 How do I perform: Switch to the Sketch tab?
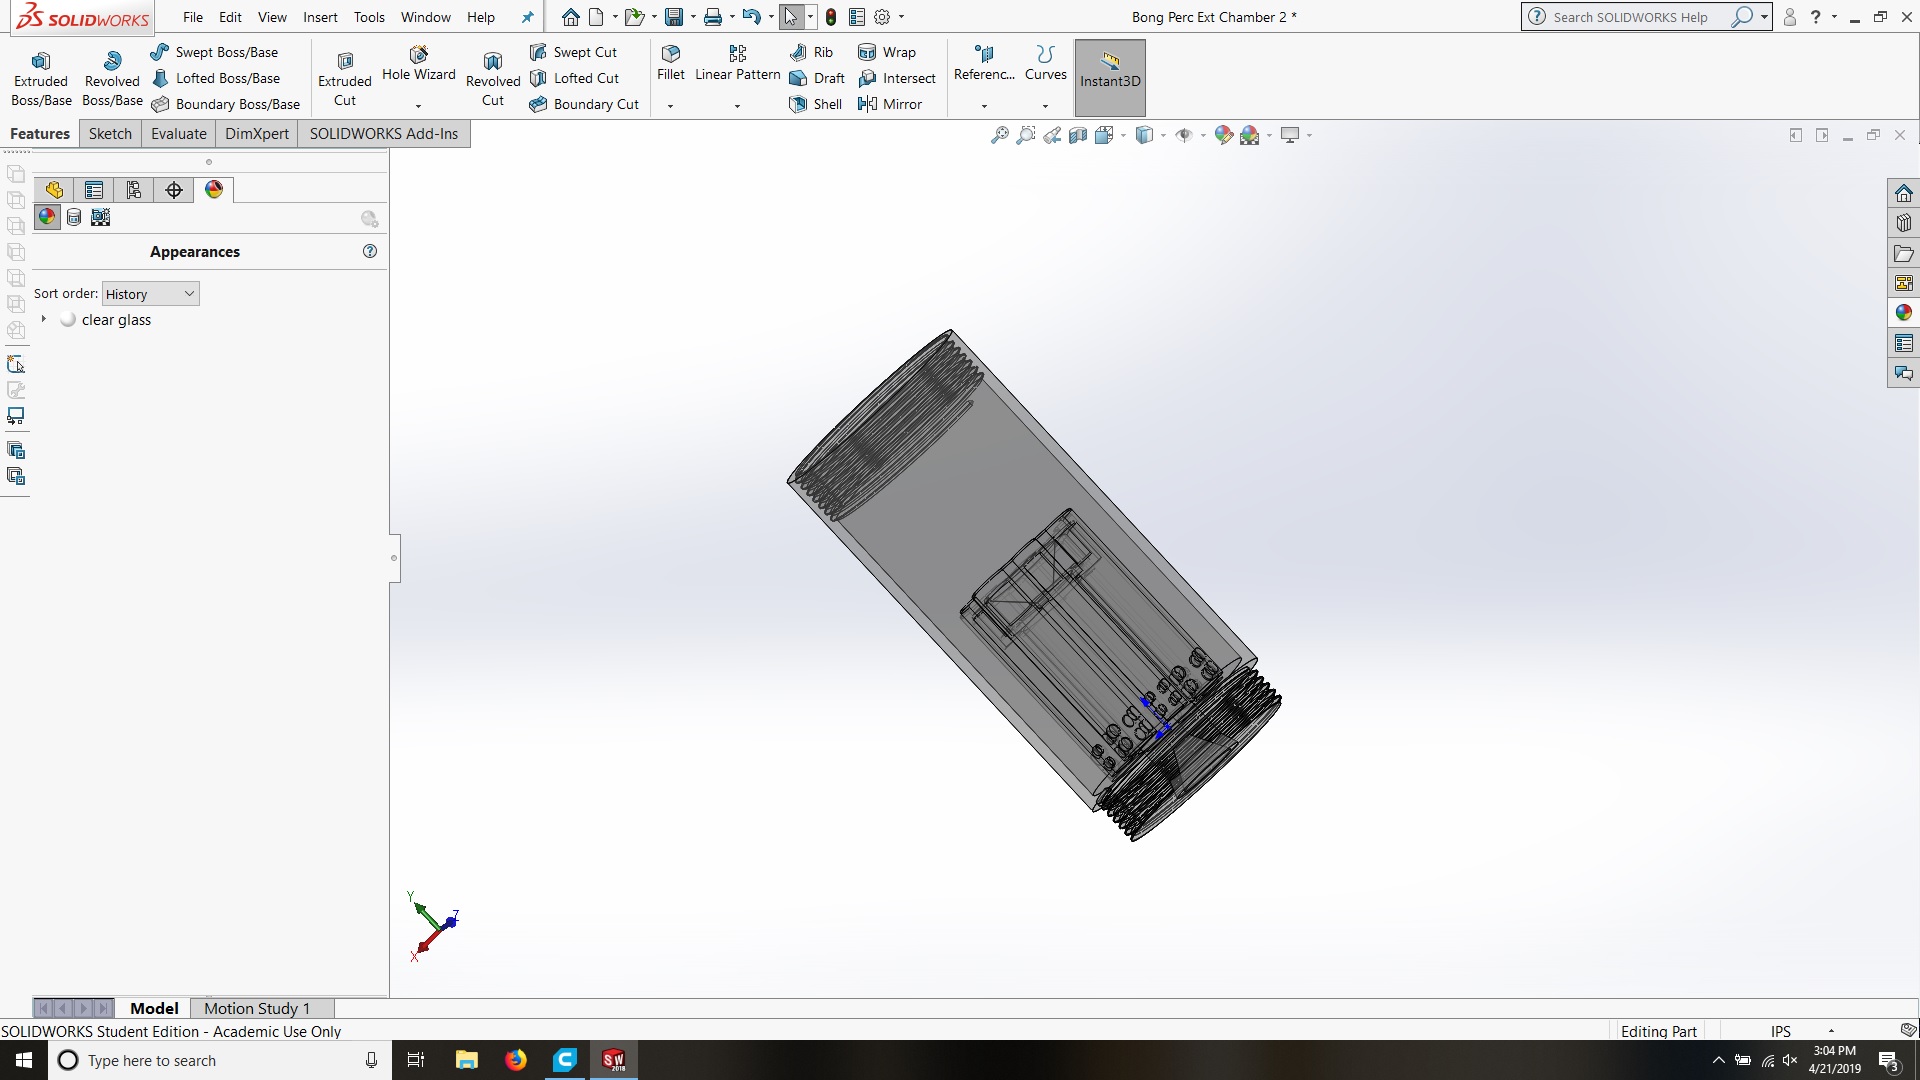coord(110,134)
